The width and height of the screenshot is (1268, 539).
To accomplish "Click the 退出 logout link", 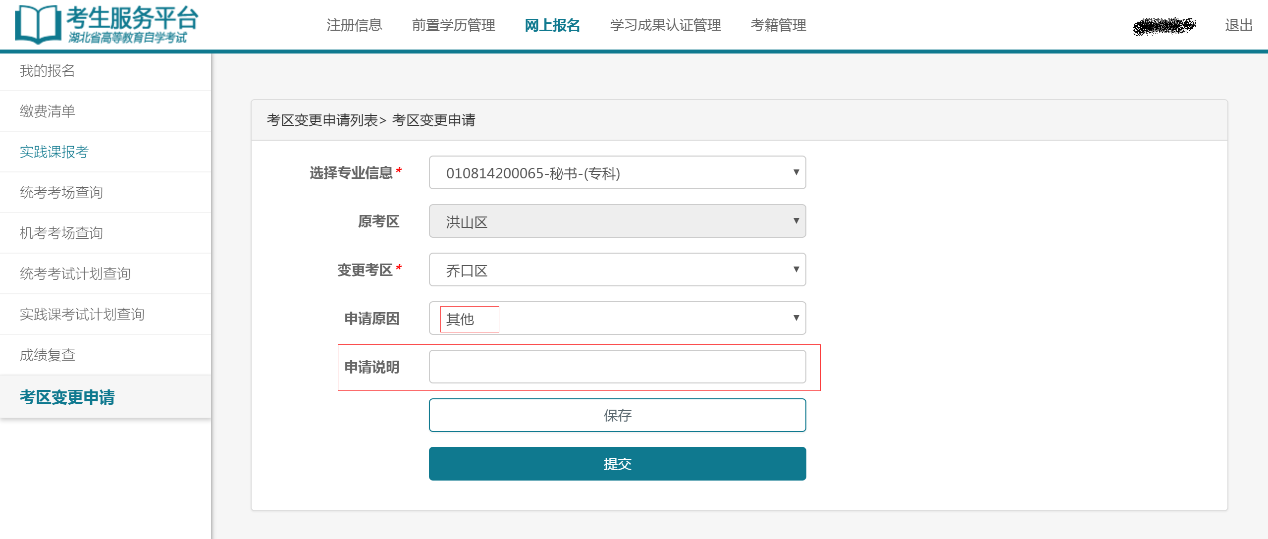I will (x=1238, y=25).
